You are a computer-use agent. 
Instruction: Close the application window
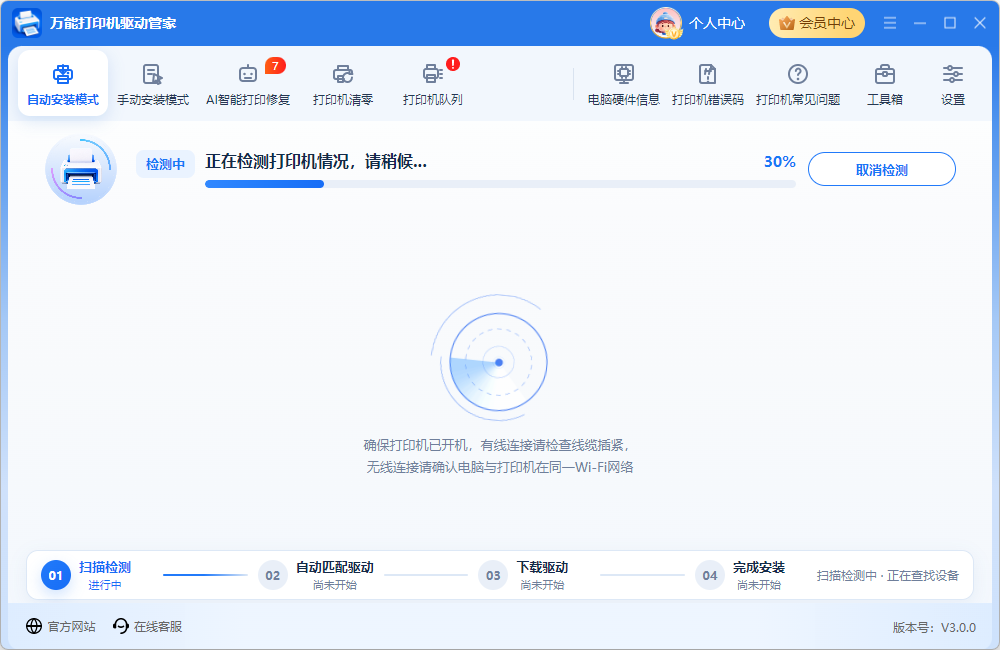[x=980, y=23]
